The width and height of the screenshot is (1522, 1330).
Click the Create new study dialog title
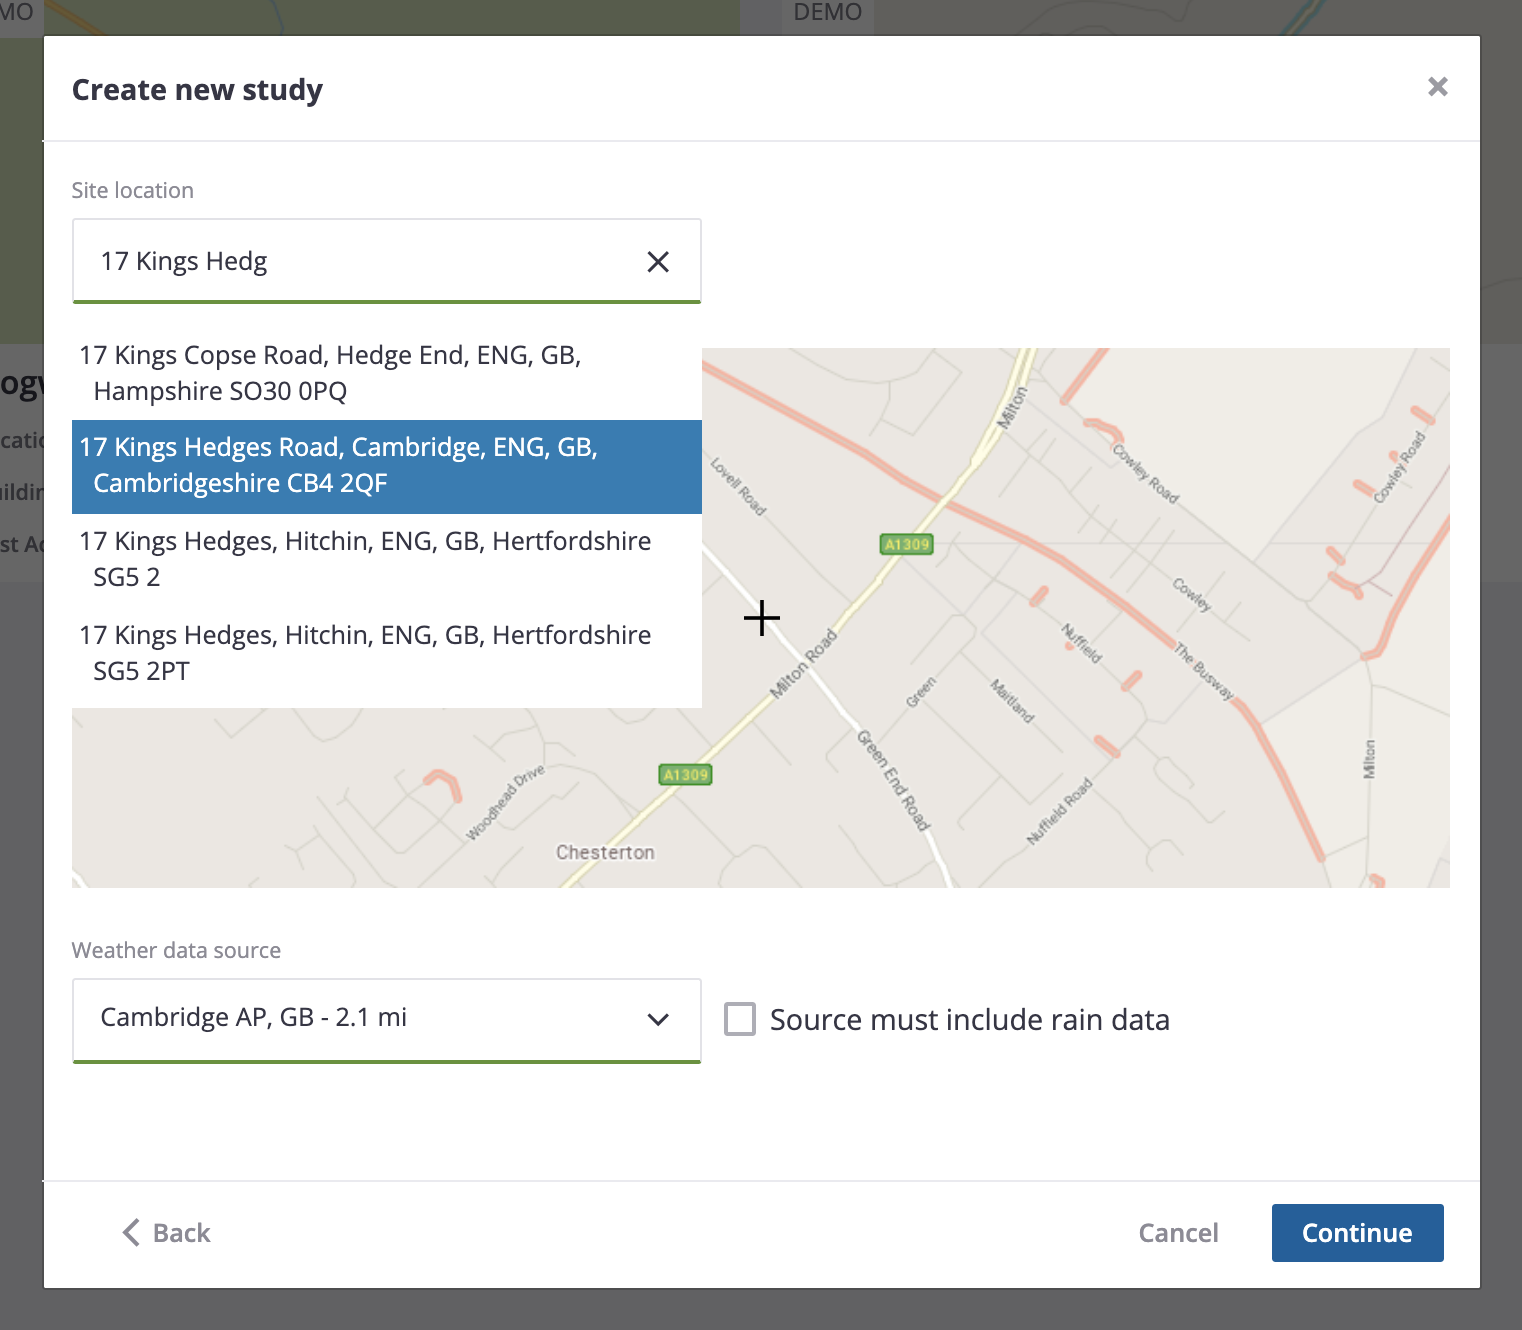click(197, 89)
